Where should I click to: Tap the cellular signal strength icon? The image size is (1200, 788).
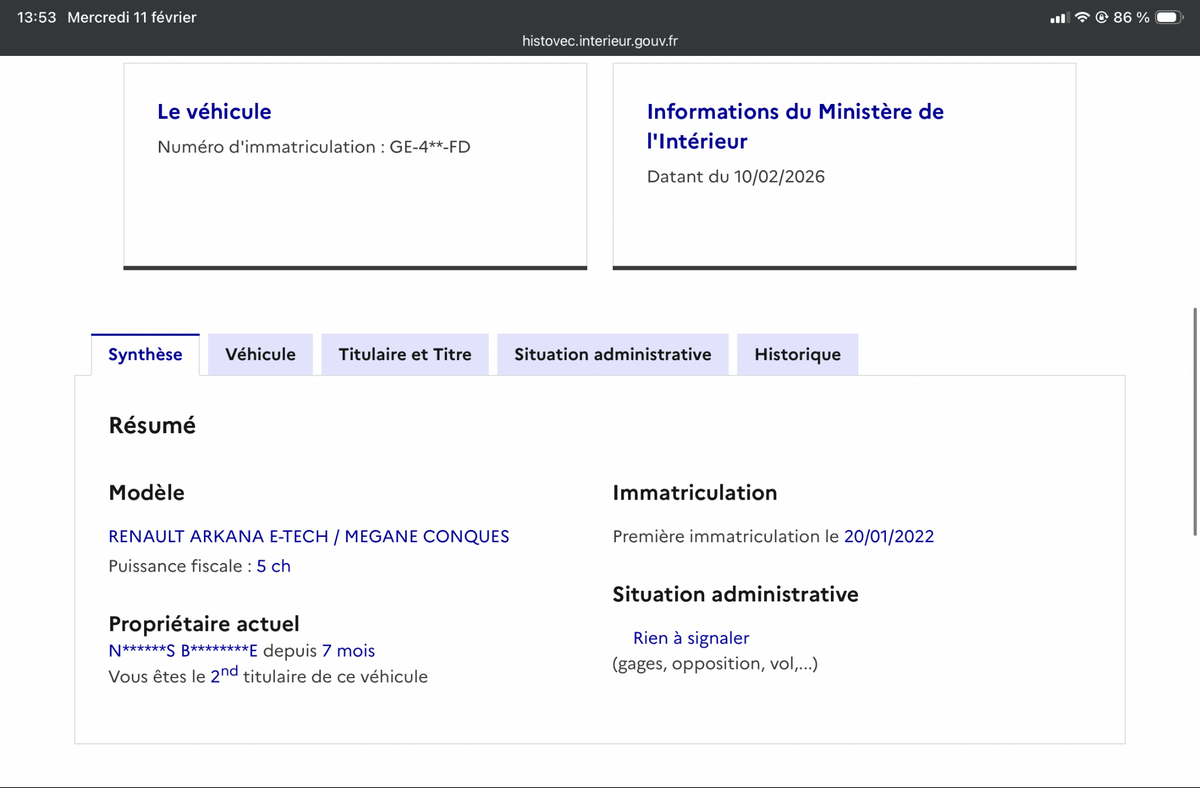pos(1059,18)
